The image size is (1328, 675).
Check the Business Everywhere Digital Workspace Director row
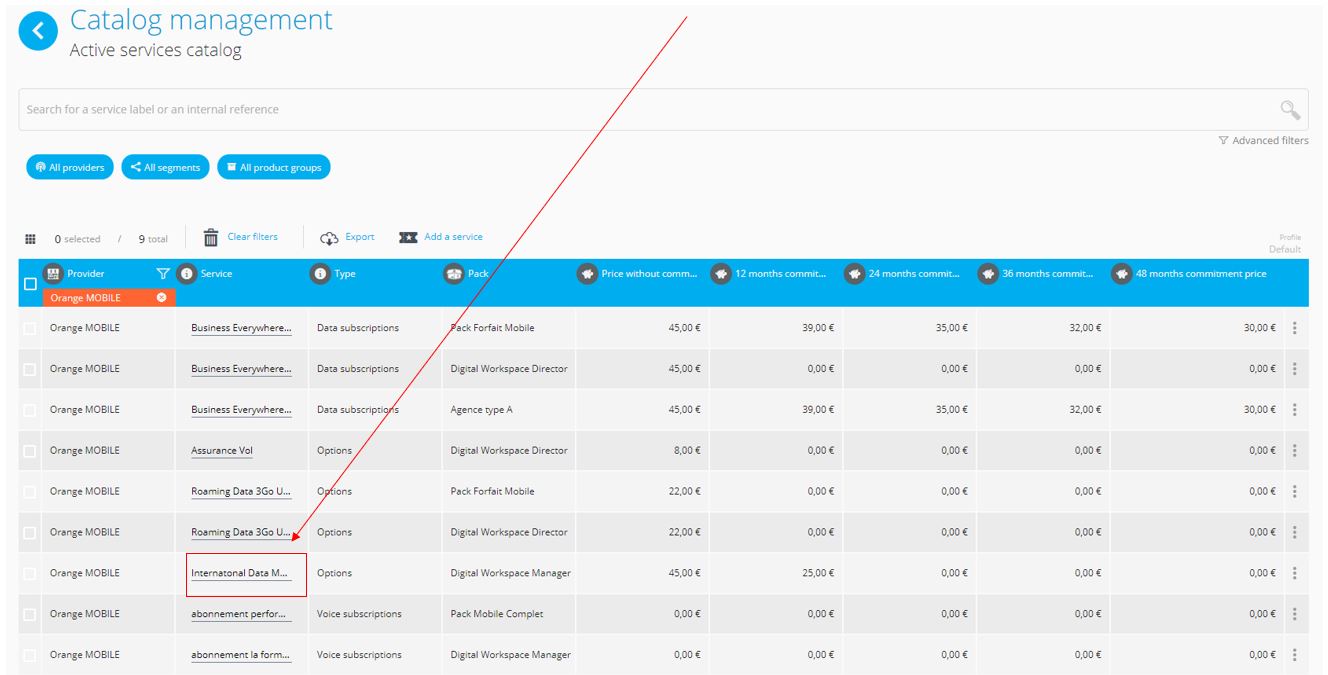[x=30, y=369]
